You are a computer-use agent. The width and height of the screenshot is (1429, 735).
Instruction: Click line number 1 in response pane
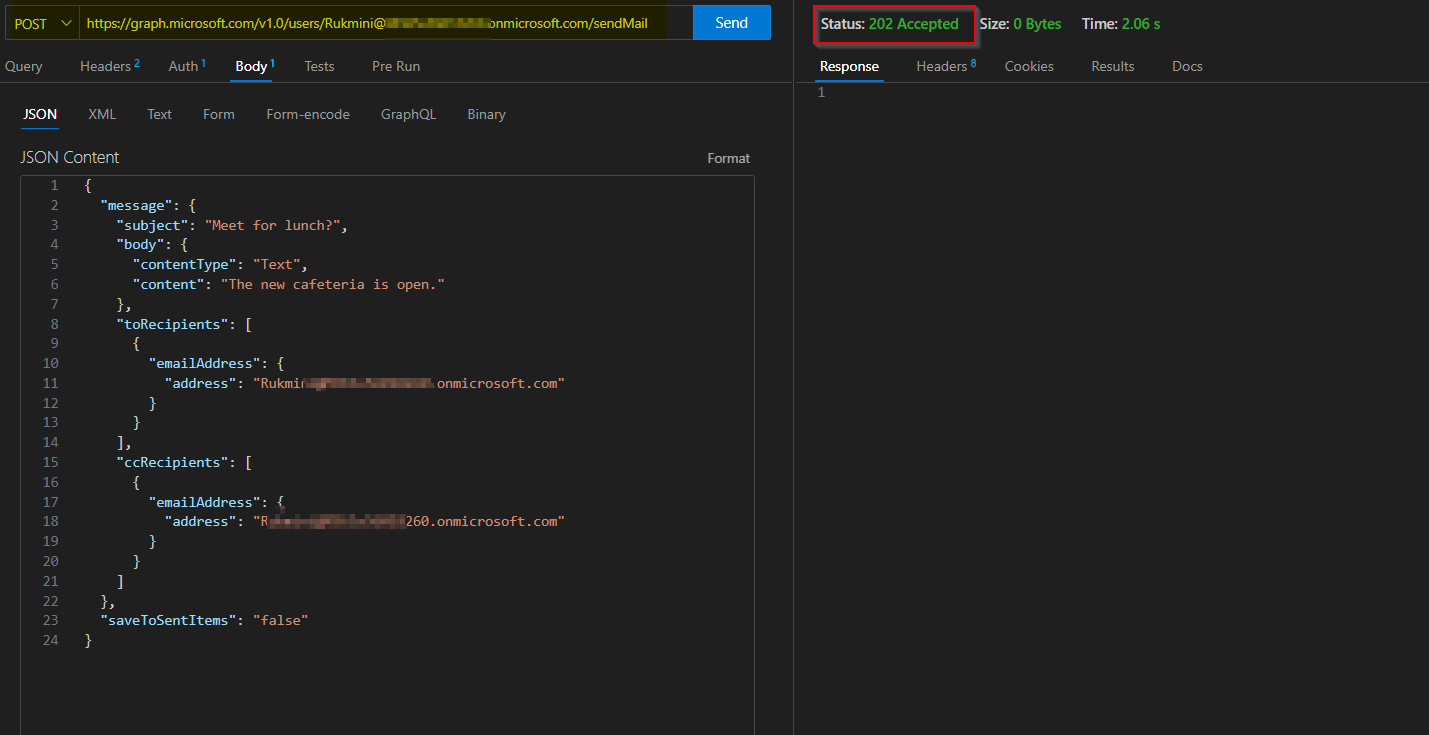[822, 92]
